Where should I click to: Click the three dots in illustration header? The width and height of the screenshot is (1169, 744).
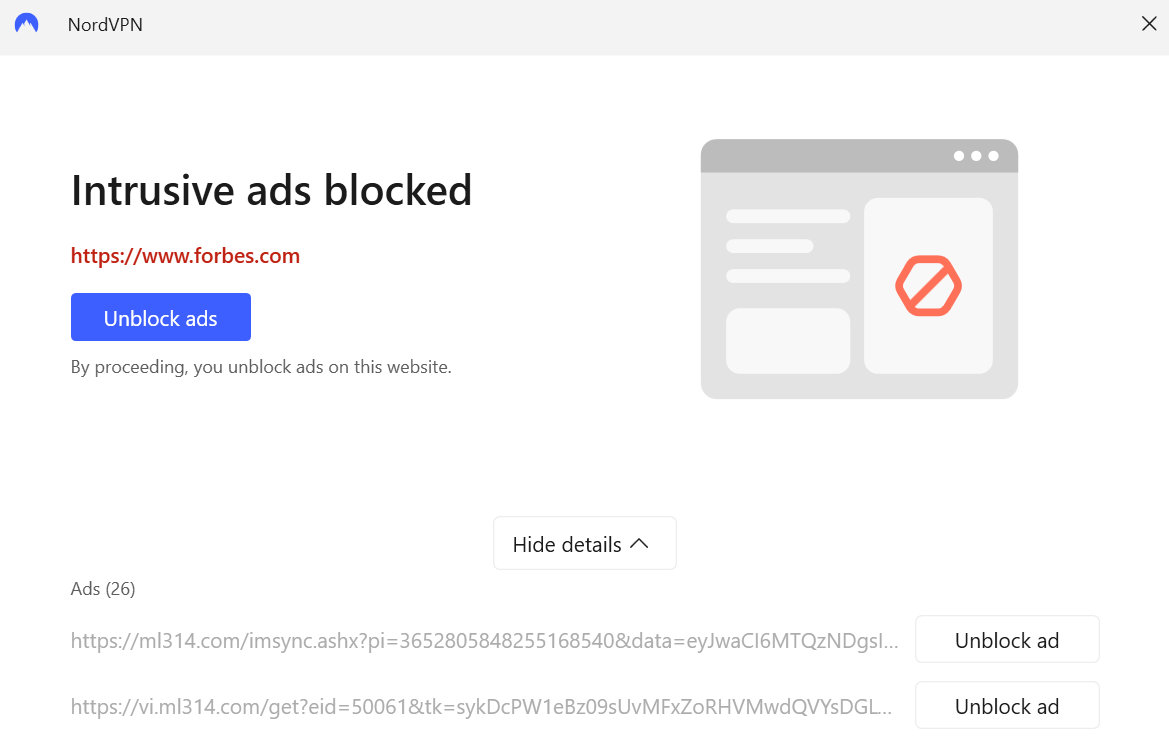click(976, 156)
